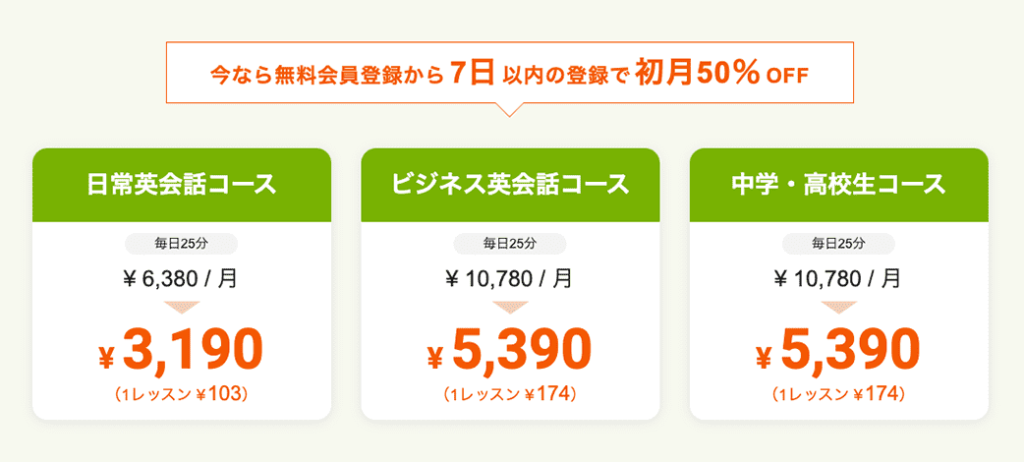Click 毎日25分 badge in 日常英会話 card
This screenshot has width=1024, height=462.
coord(182,244)
